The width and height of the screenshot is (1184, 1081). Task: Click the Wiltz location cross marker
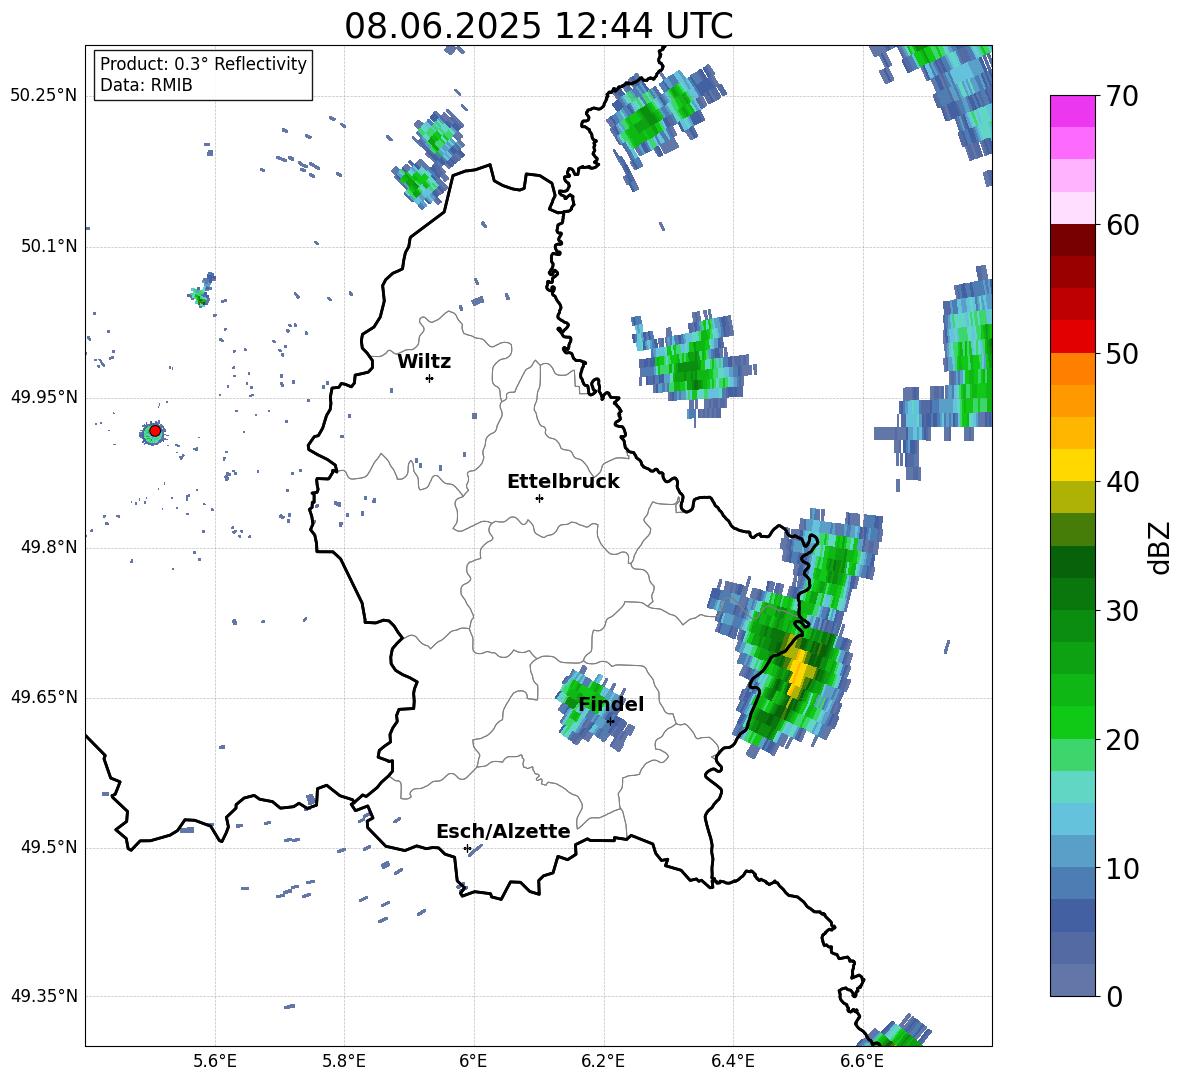pyautogui.click(x=430, y=378)
